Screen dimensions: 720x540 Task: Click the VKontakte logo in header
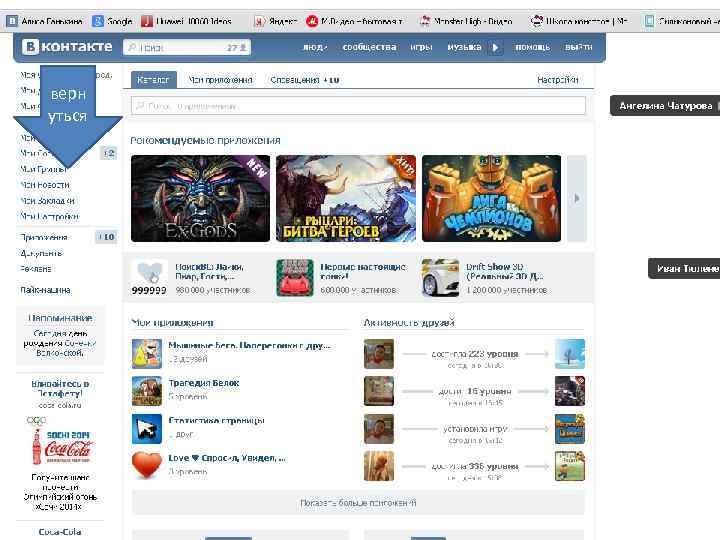(68, 47)
